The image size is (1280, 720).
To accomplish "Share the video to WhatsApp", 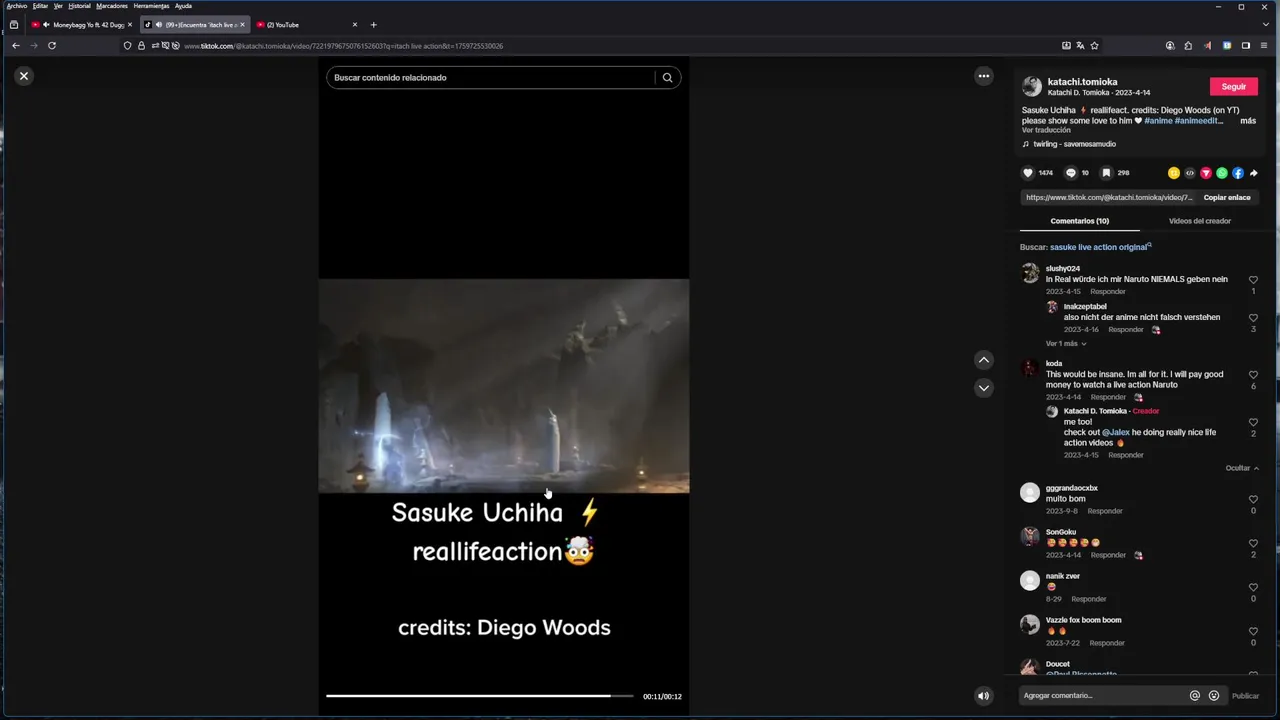I will coord(1222,173).
